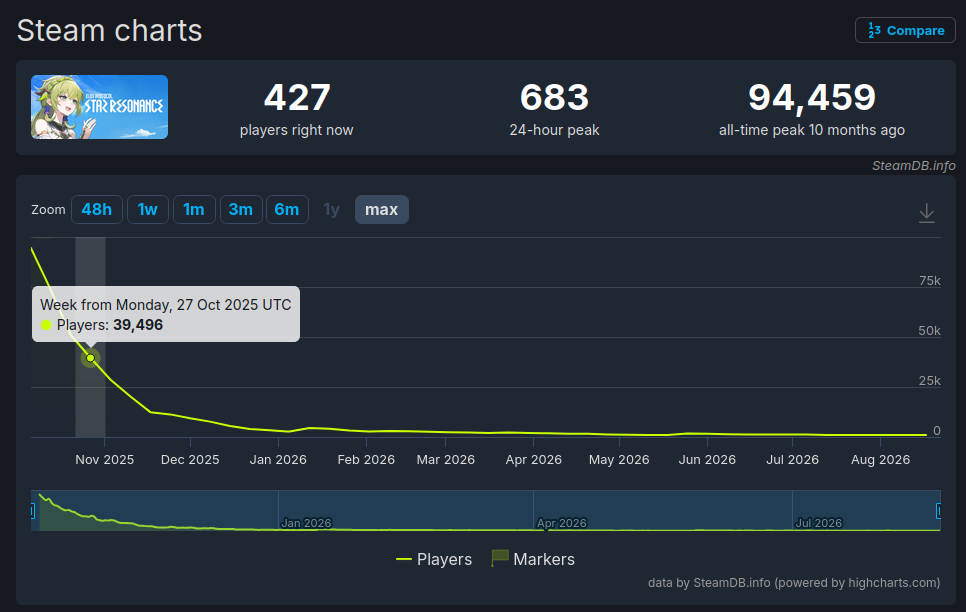Image resolution: width=966 pixels, height=612 pixels.
Task: Click the Star Resonance game thumbnail
Action: [100, 107]
